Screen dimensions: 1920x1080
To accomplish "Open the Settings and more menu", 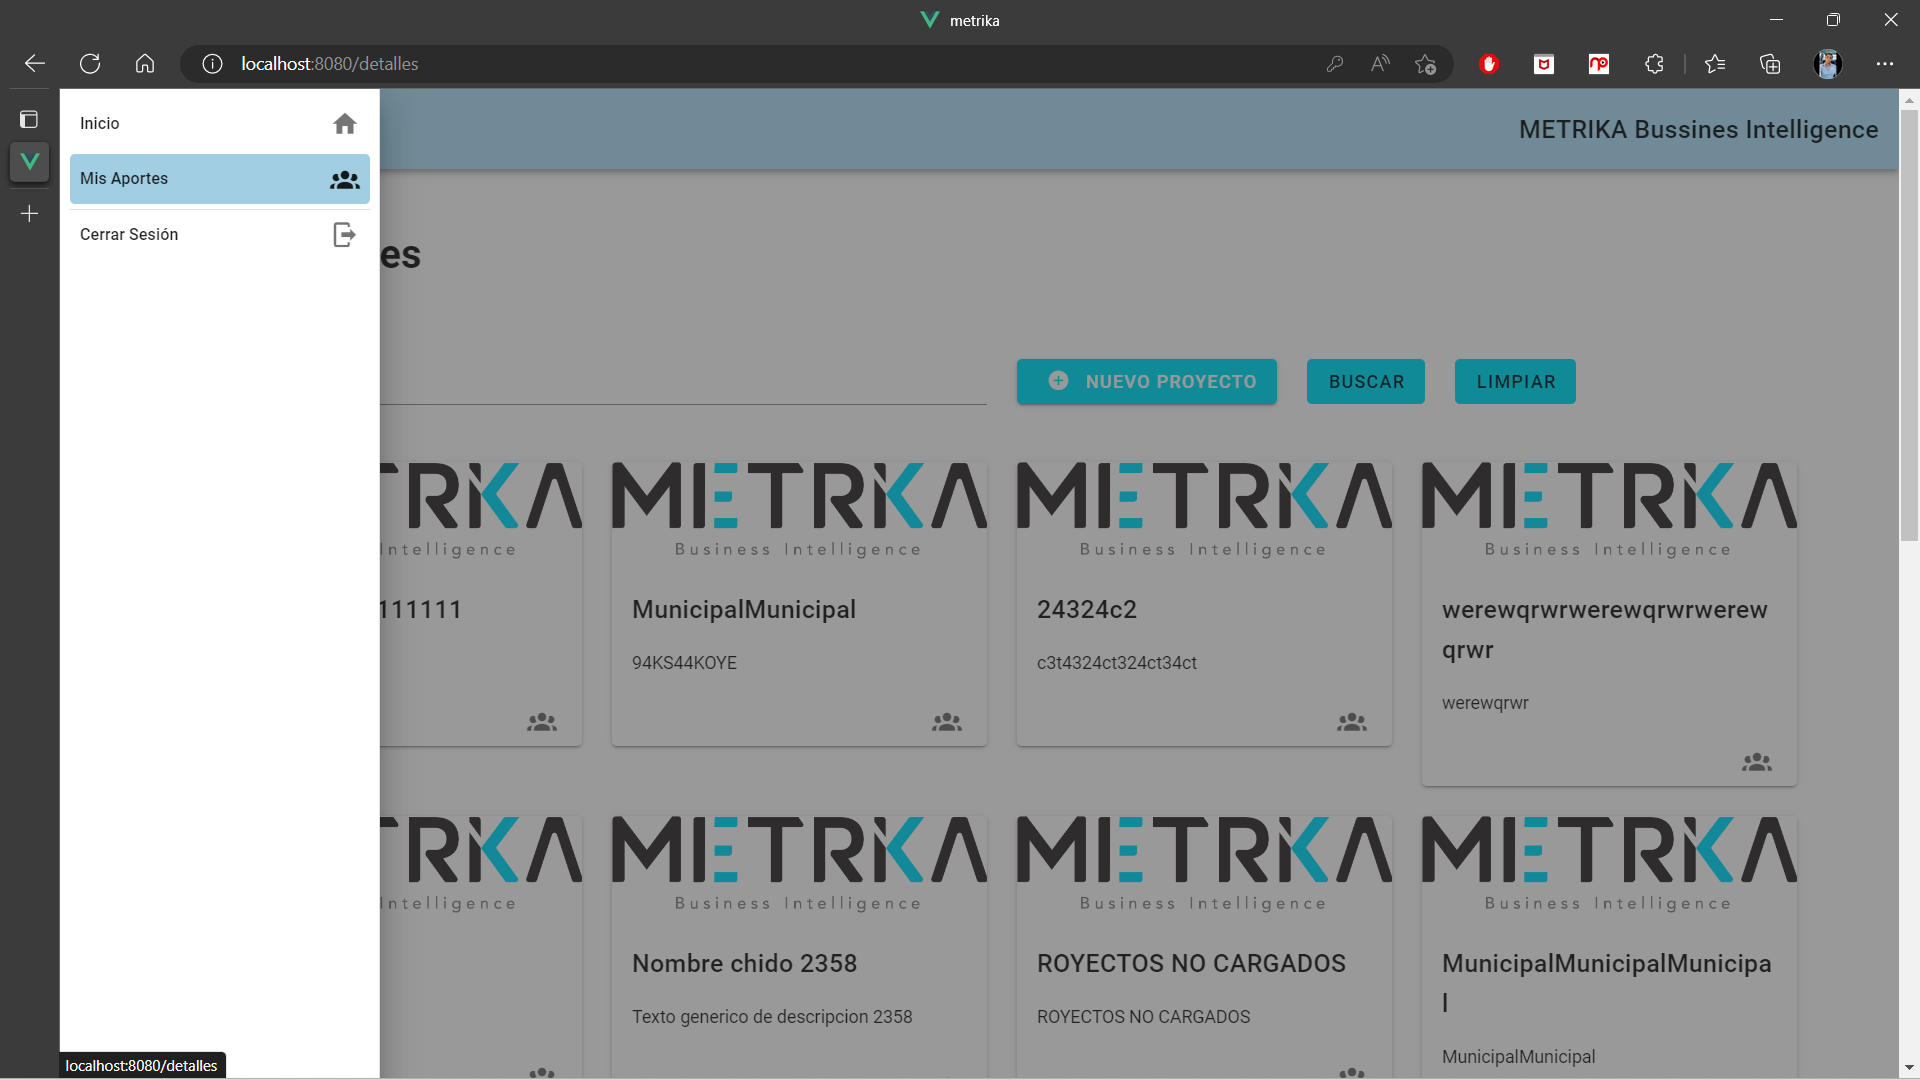I will click(x=1886, y=63).
